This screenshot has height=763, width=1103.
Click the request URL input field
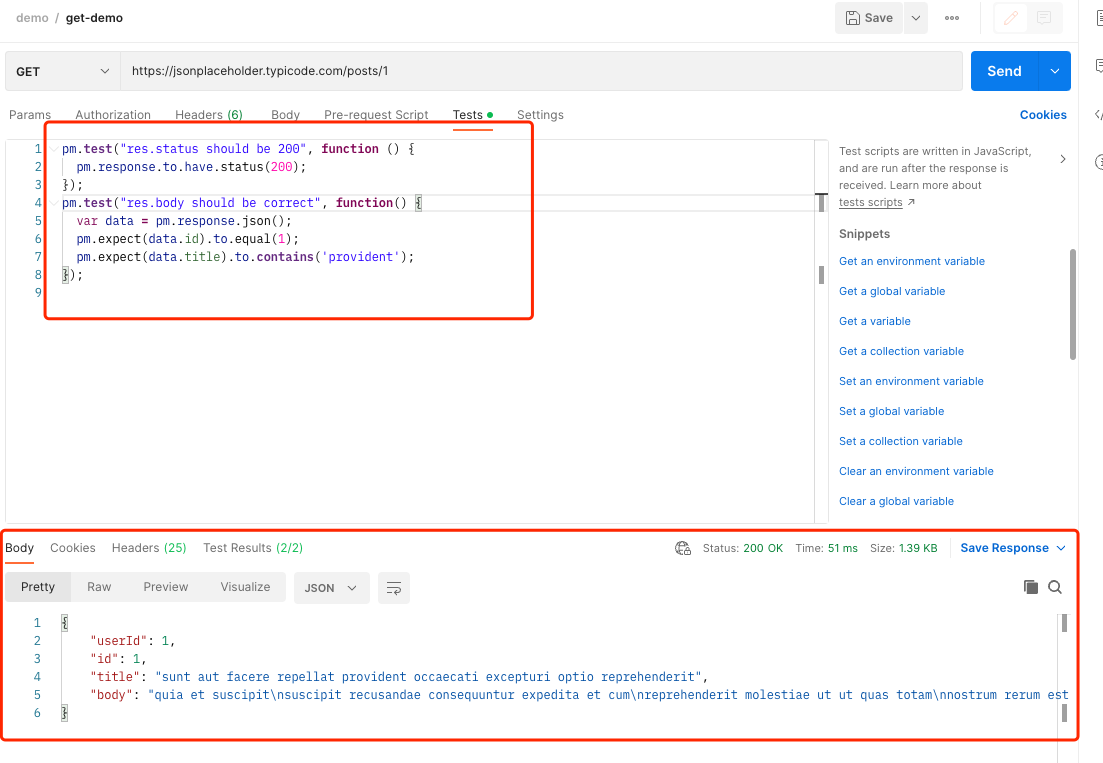pyautogui.click(x=541, y=71)
